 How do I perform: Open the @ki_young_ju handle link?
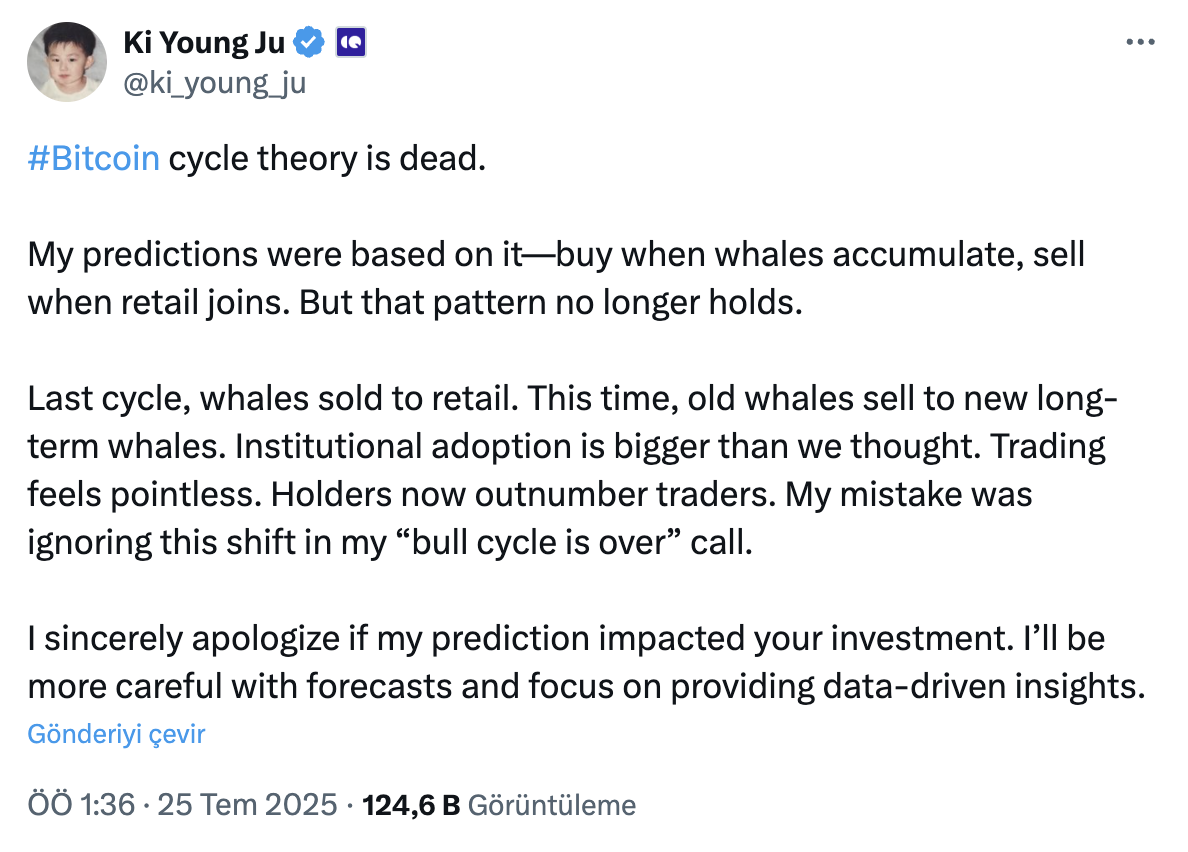point(214,82)
